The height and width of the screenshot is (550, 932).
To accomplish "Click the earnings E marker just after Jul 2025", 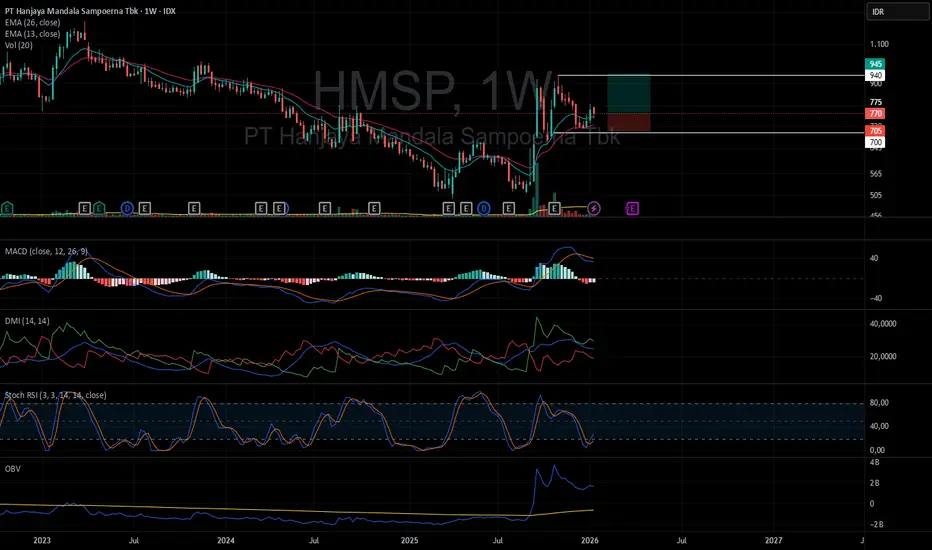I will tap(508, 208).
